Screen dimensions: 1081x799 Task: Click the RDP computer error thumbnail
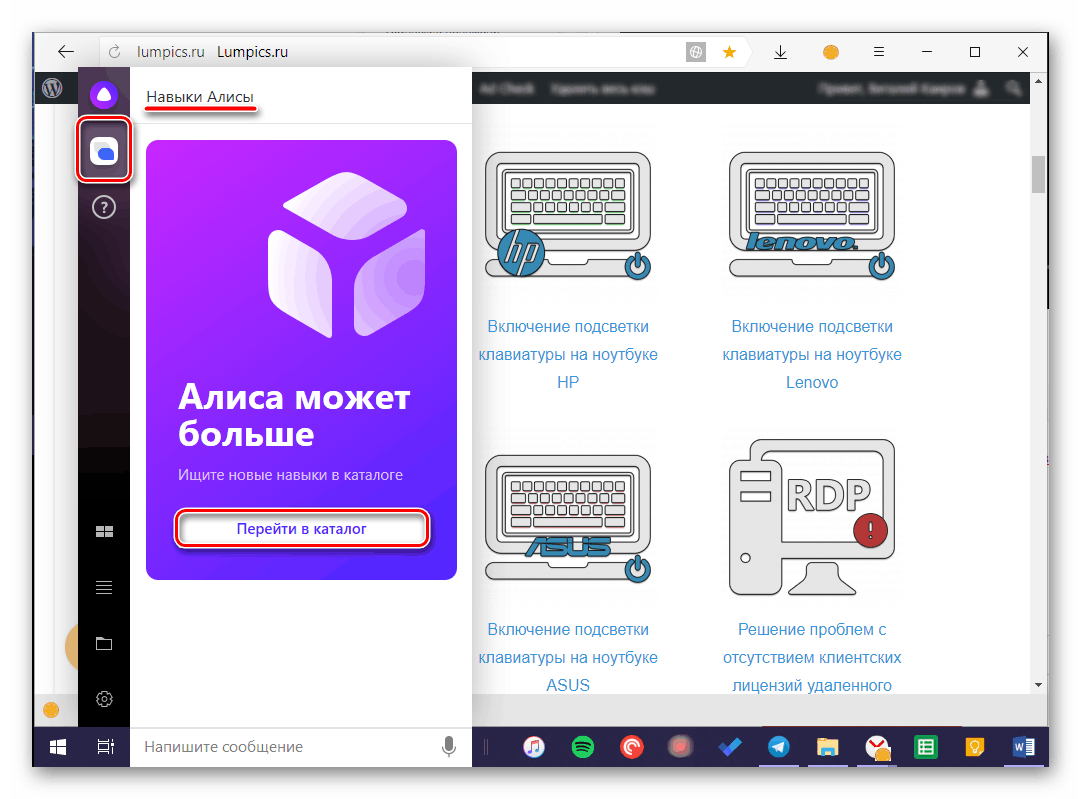point(812,517)
